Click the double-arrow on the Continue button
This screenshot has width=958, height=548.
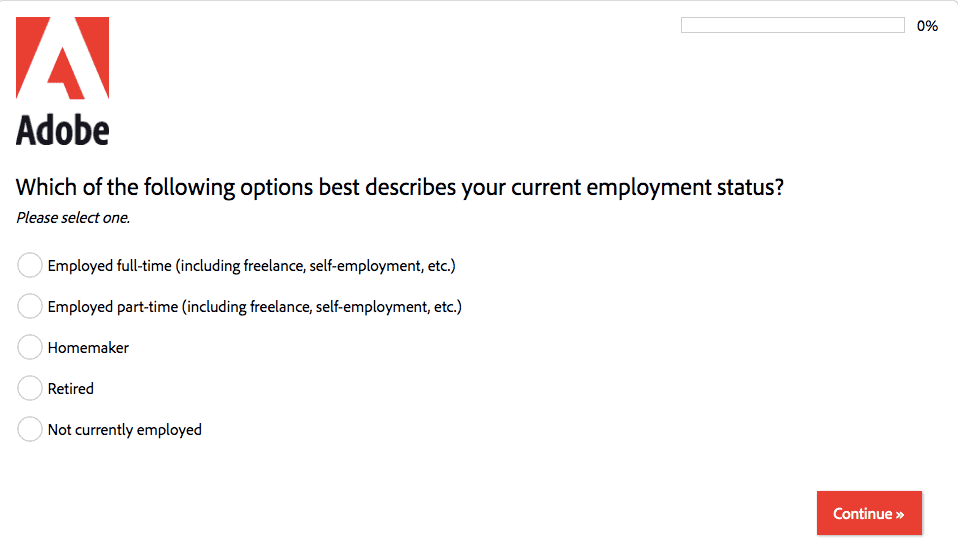pyautogui.click(x=900, y=514)
